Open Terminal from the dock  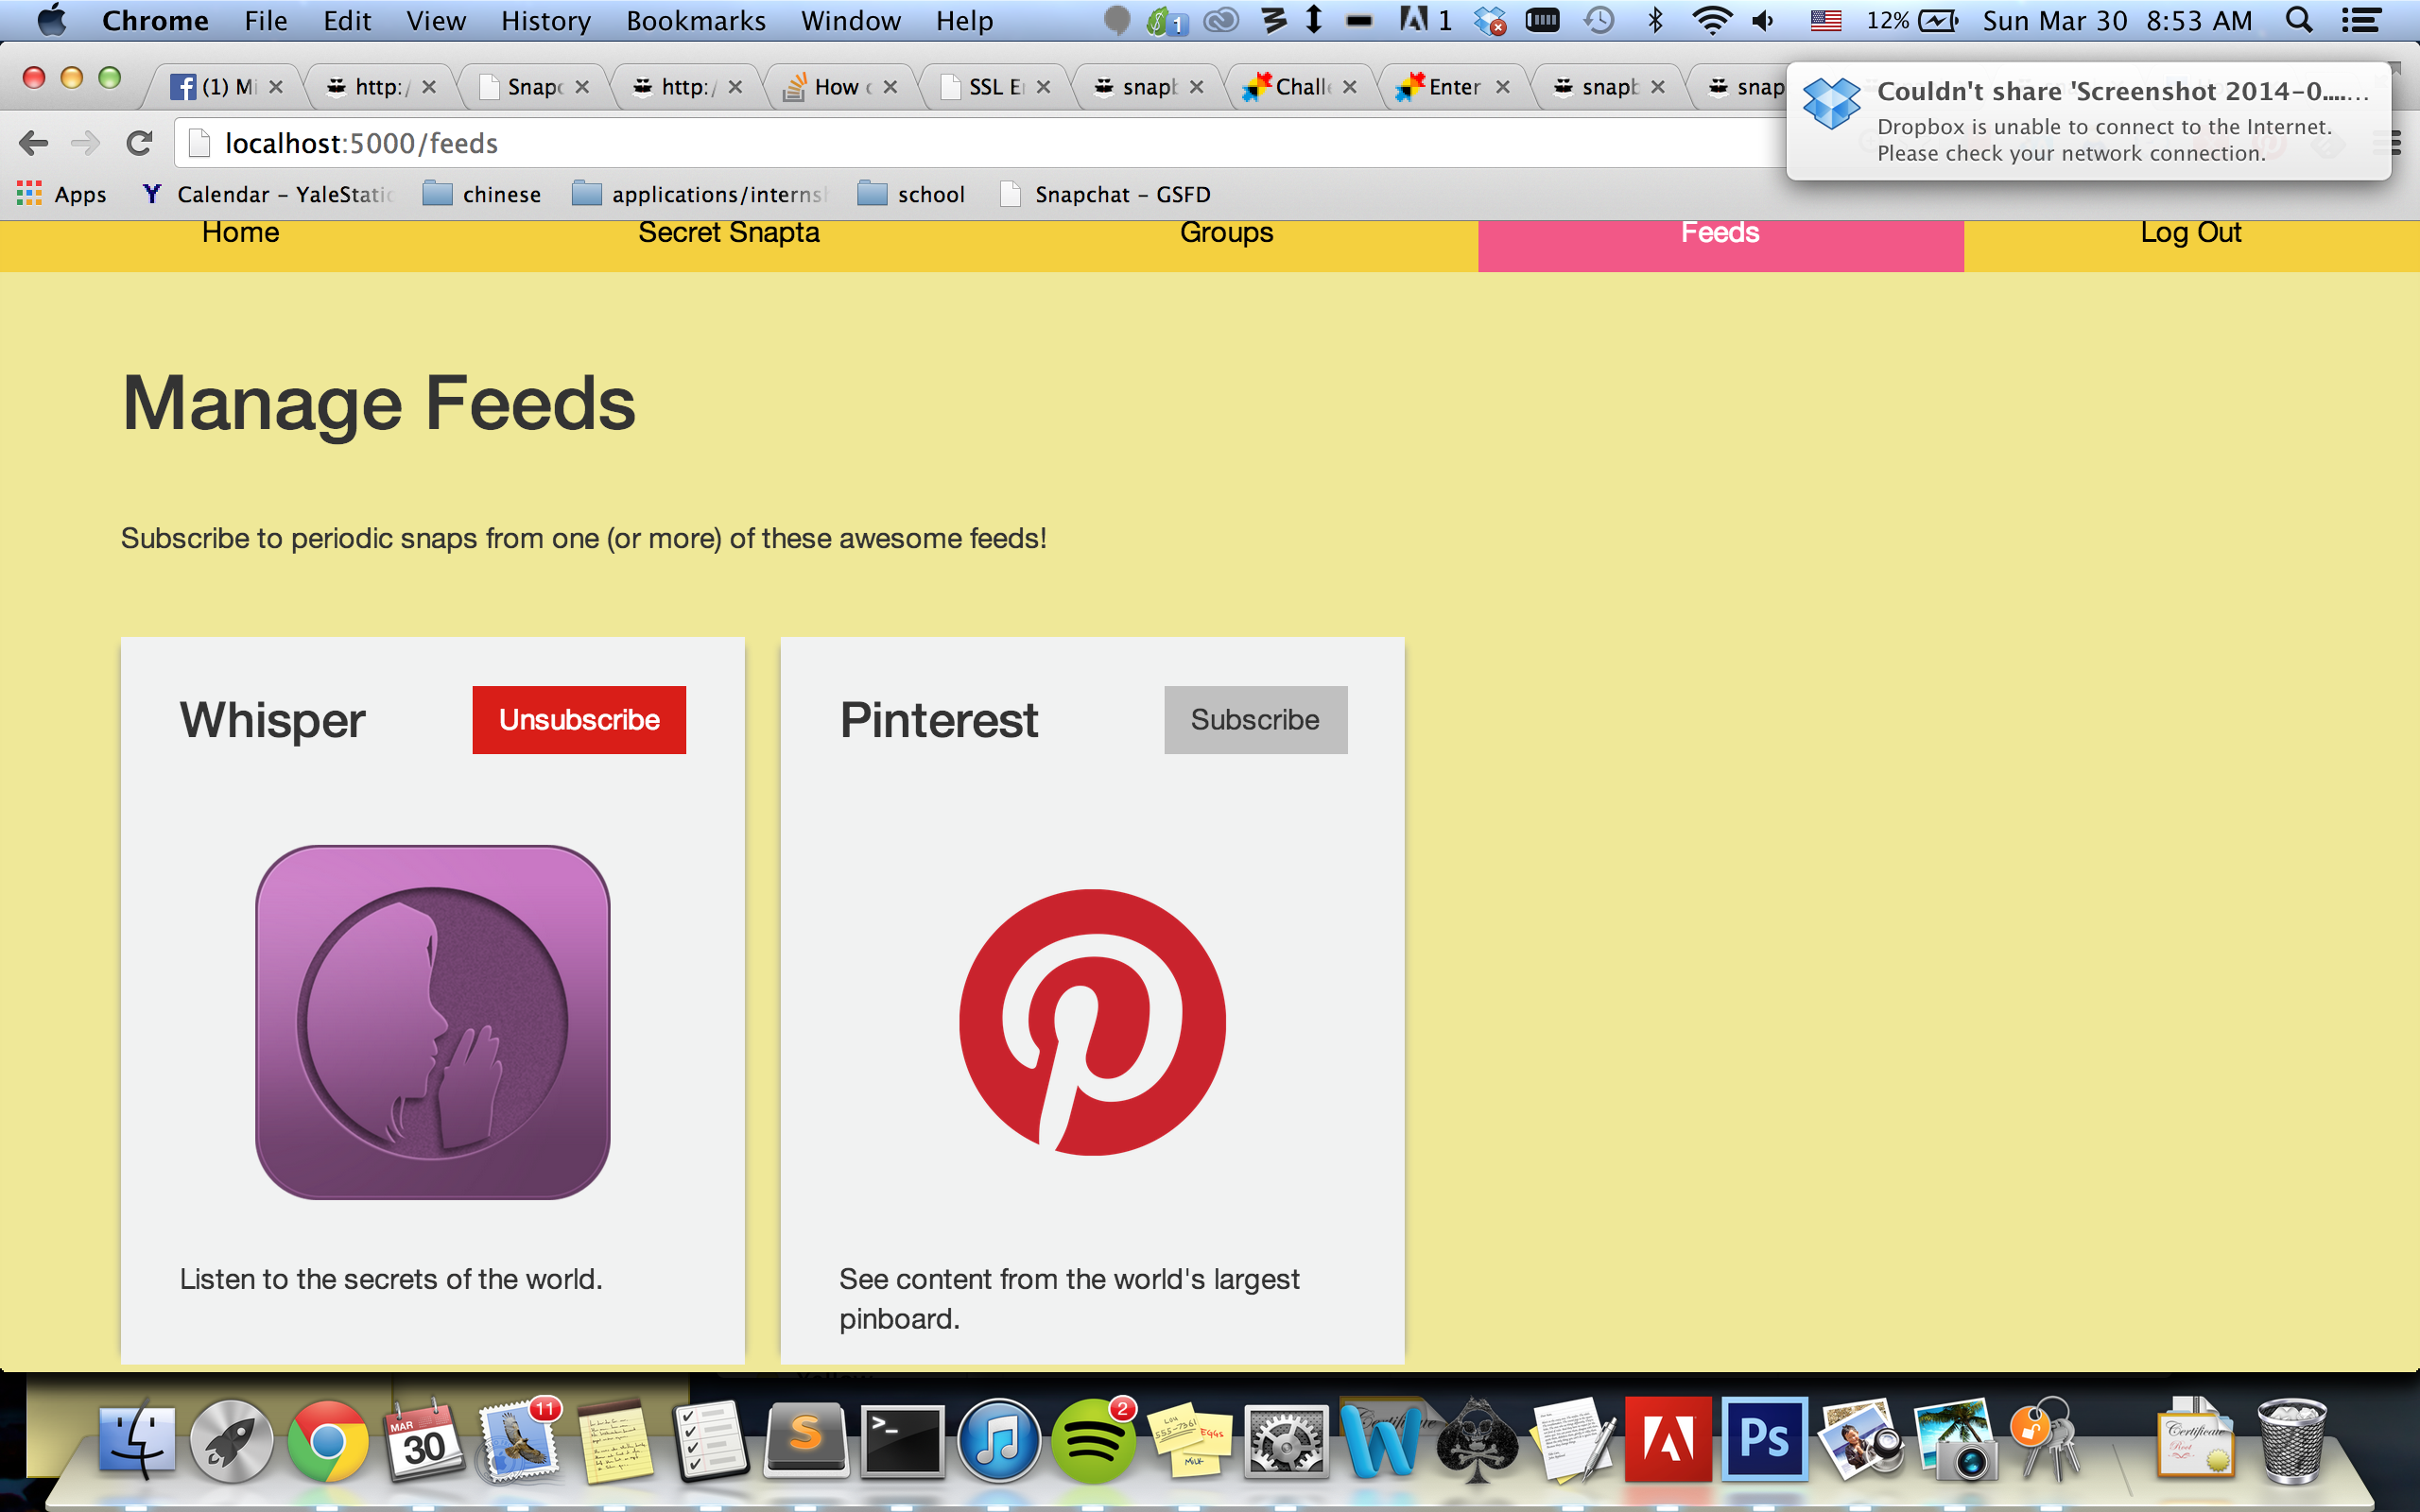click(x=902, y=1442)
